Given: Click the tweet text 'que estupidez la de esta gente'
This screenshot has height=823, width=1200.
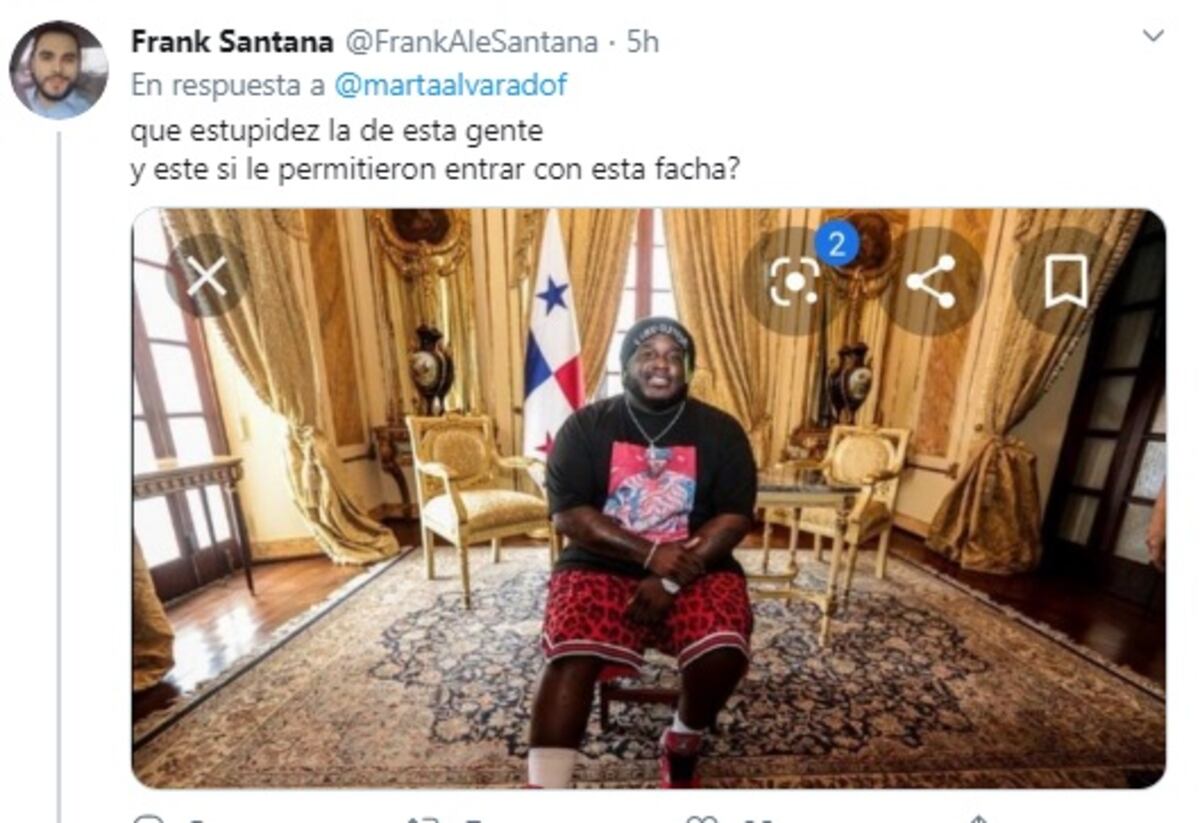Looking at the screenshot, I should coord(336,131).
